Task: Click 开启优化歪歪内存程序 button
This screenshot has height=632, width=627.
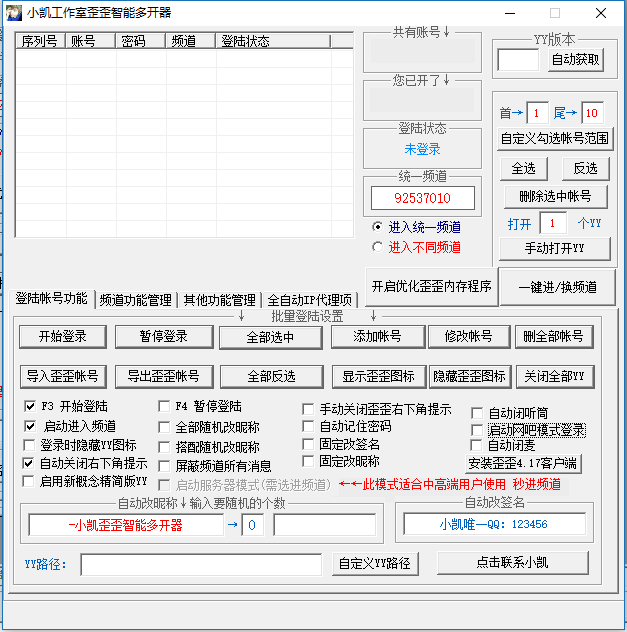Action: tap(432, 287)
